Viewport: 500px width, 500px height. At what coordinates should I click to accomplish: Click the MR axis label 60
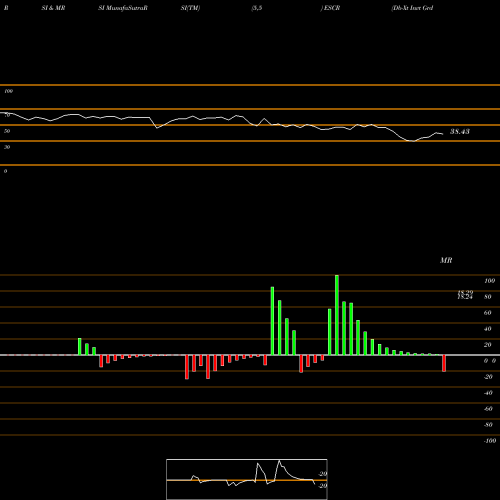click(488, 313)
